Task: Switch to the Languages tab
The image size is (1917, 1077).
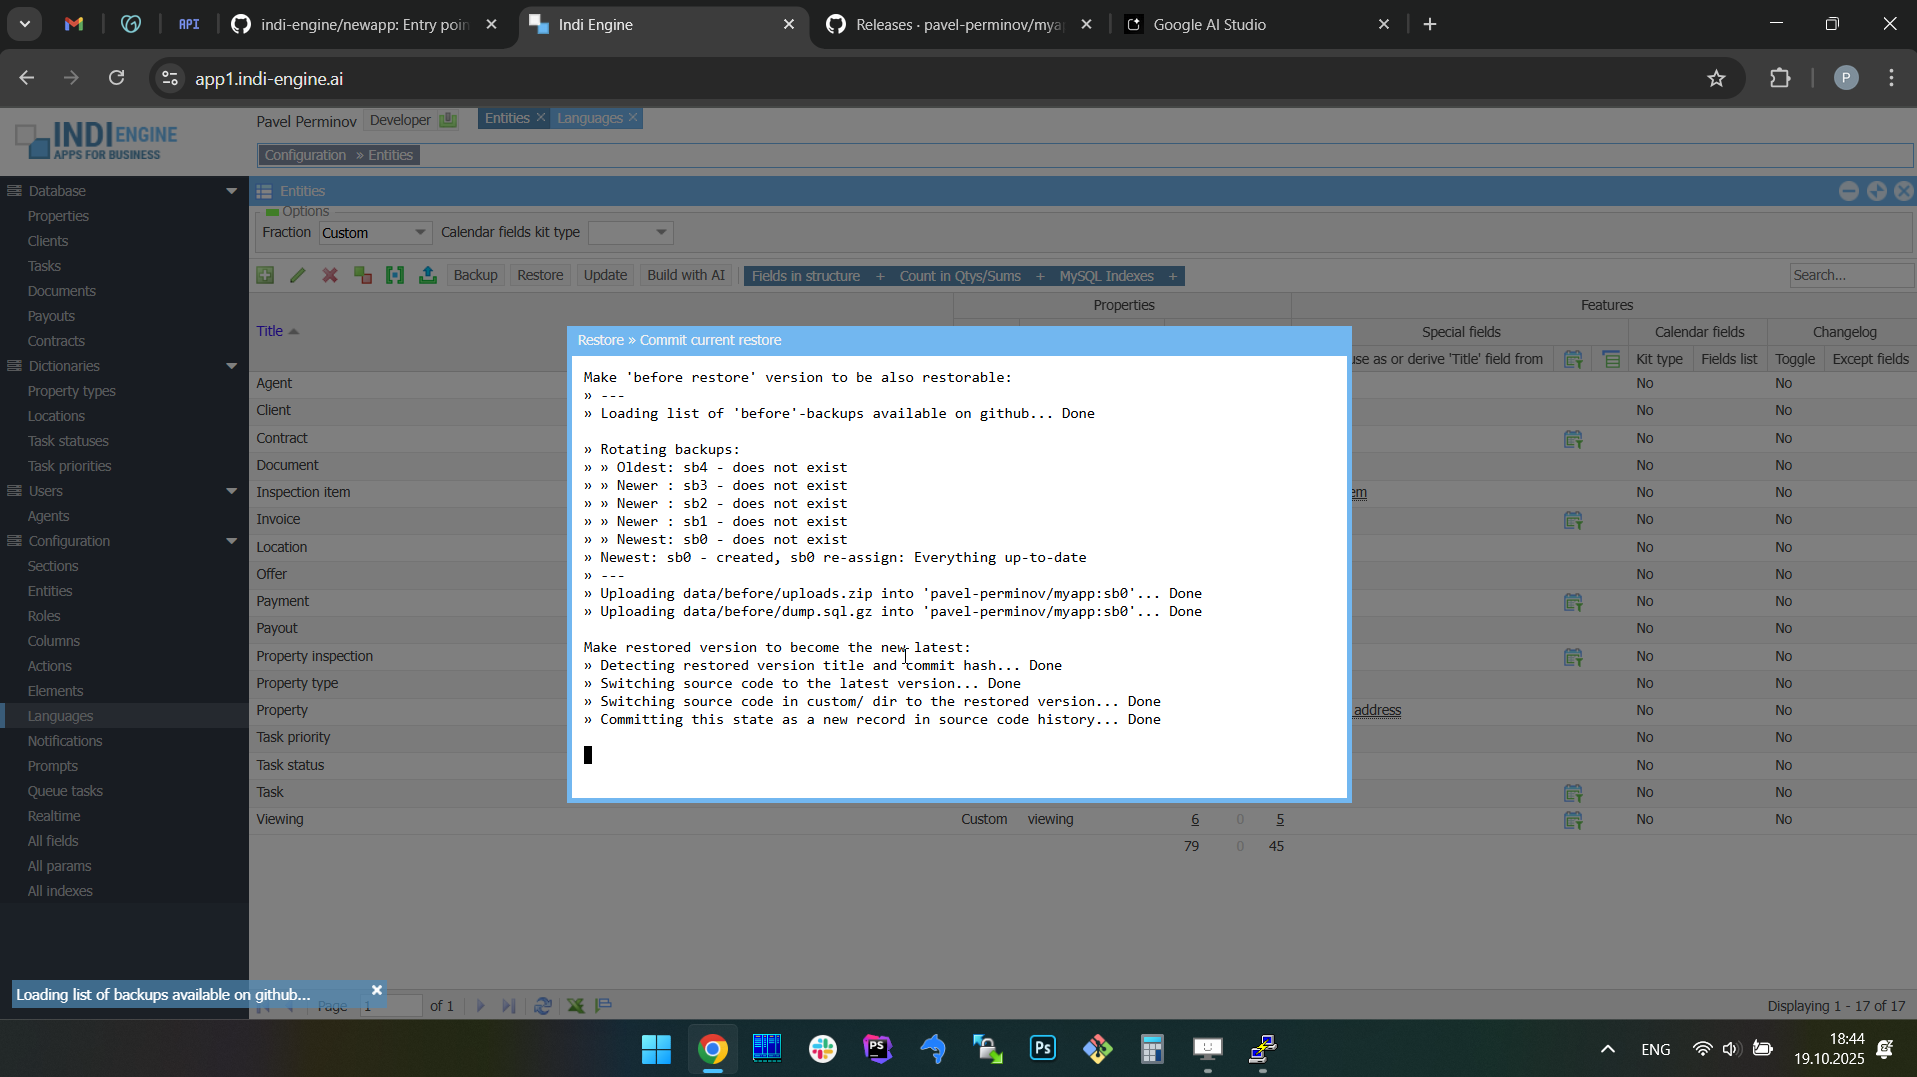Action: [x=589, y=119]
